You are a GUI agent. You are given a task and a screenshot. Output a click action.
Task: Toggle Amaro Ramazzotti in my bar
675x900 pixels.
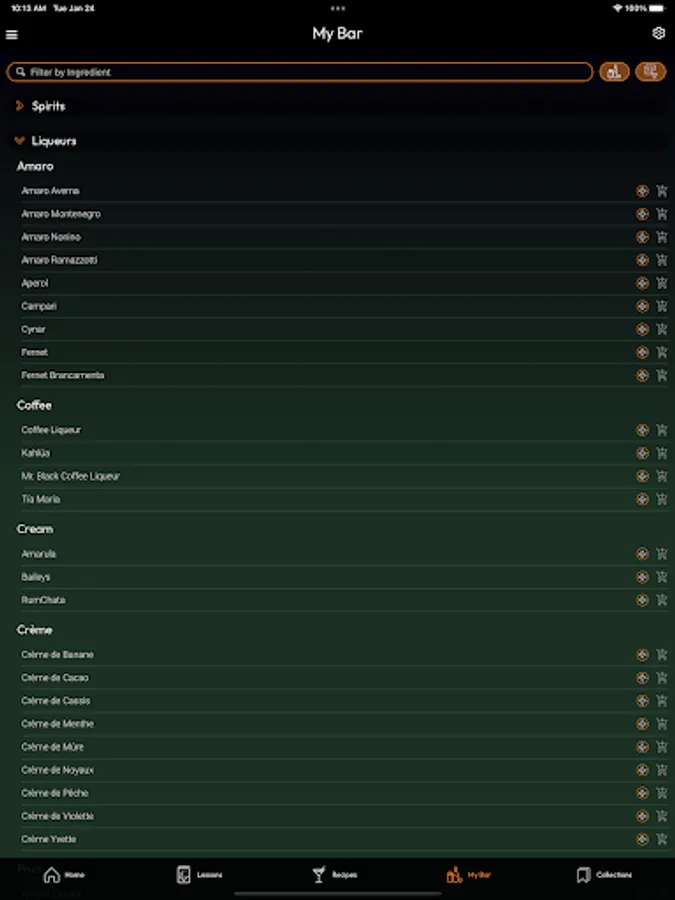click(x=642, y=259)
